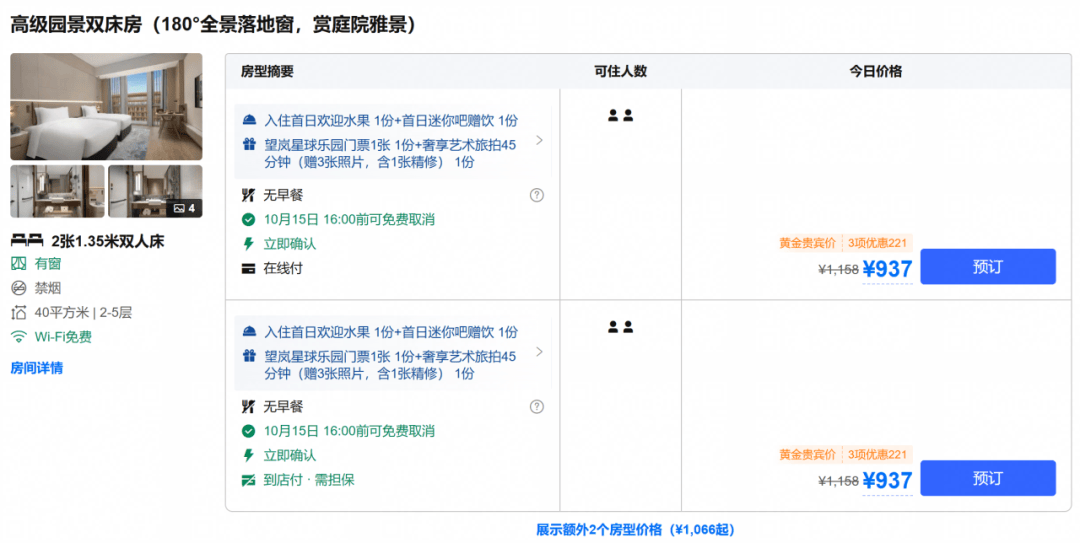Screen dimensions: 1080x543
Task: Click the credit-card icon beside 在线付
Action: 249,269
